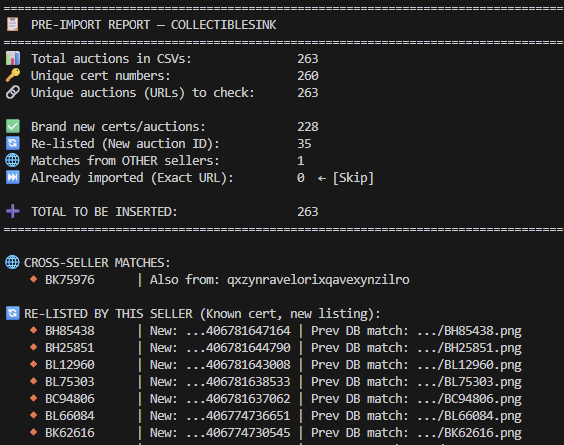
Task: Click the 'Already imported (Exact URL):' label
Action: click(x=132, y=178)
